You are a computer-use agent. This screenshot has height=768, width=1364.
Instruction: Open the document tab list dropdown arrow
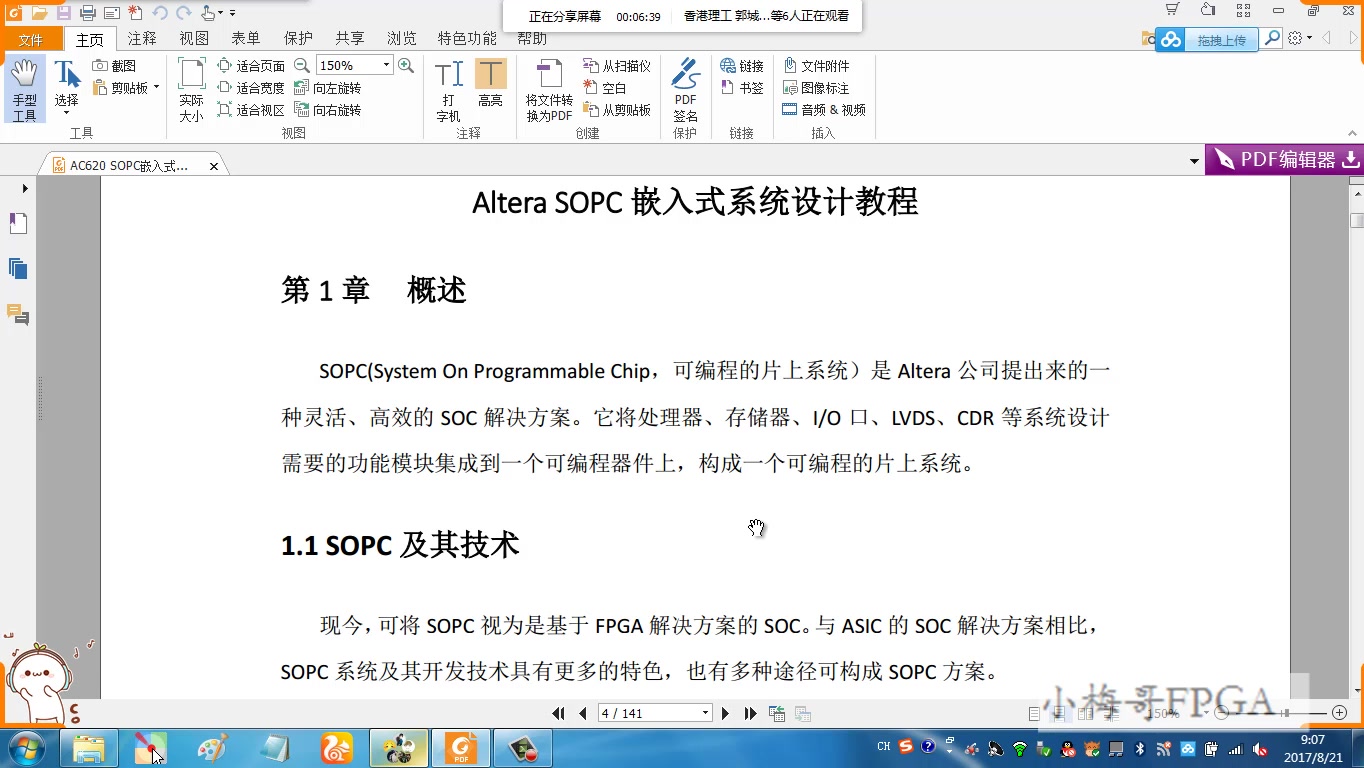1194,161
